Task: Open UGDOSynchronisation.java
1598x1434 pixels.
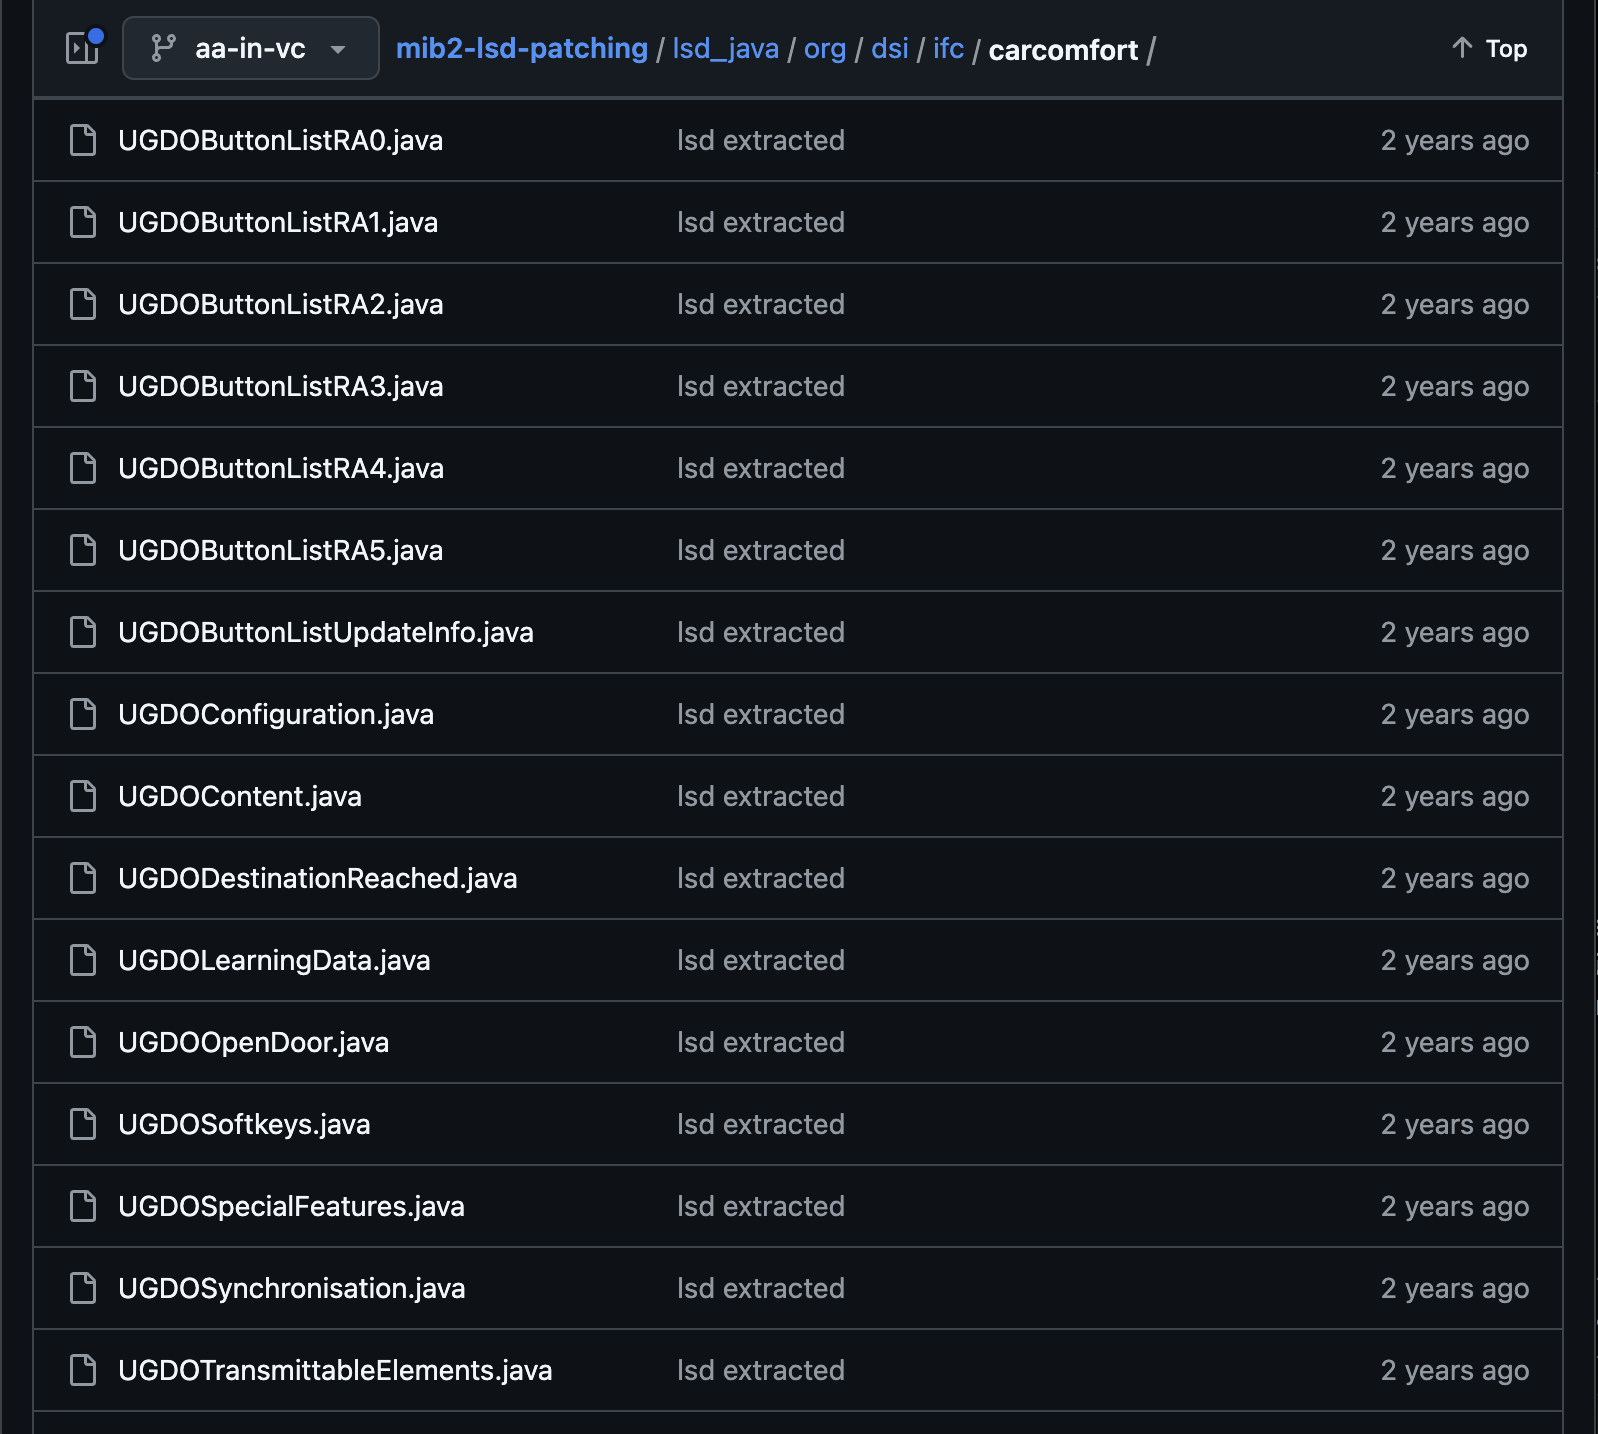Action: (x=291, y=1288)
